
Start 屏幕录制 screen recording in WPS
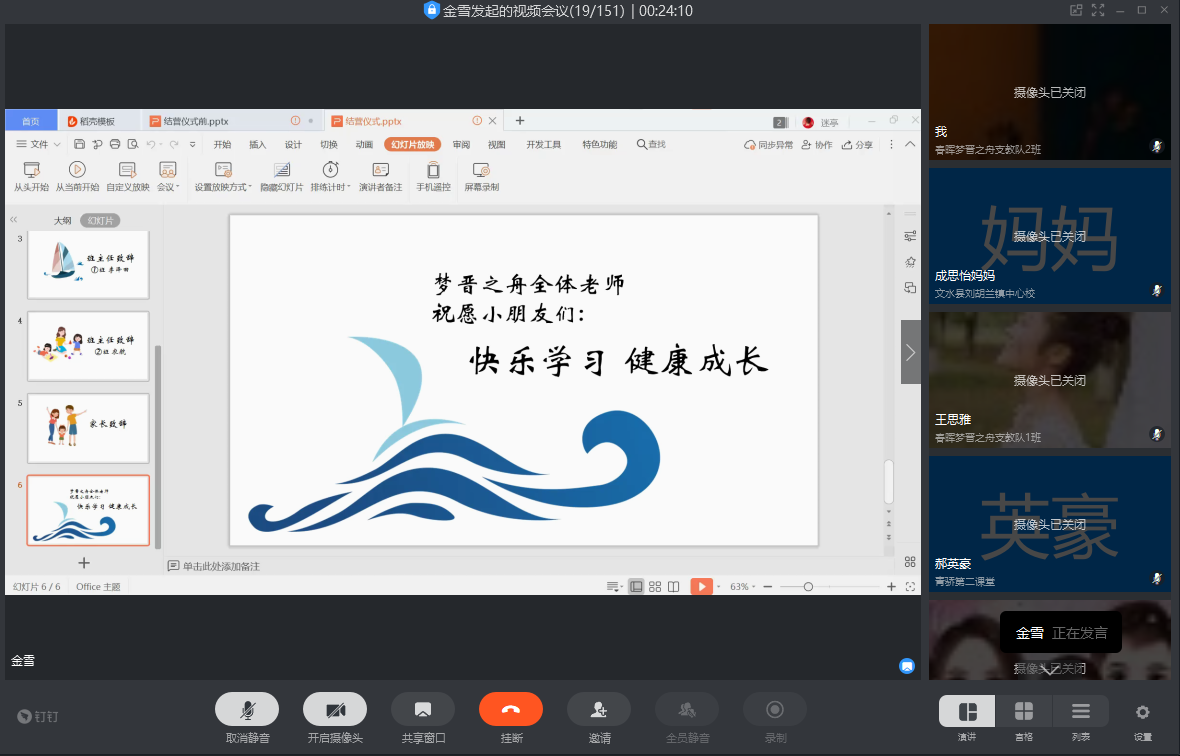[482, 176]
